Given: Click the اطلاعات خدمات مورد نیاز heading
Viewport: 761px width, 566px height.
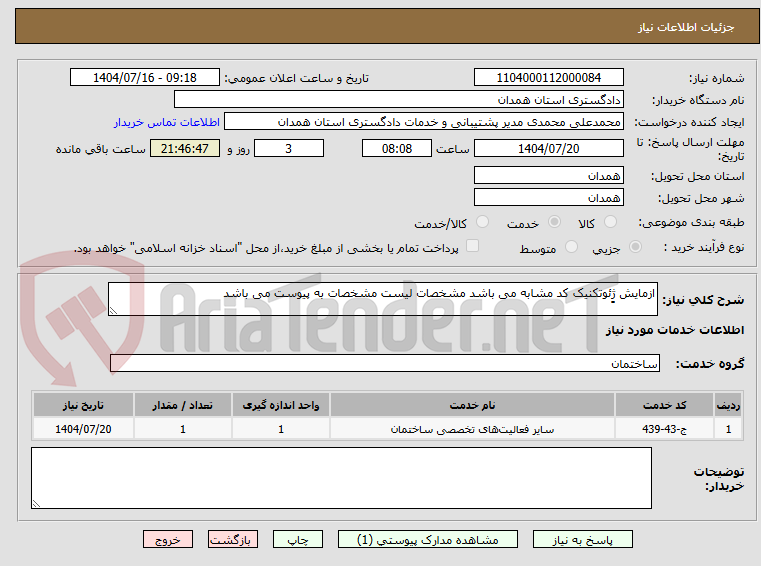Looking at the screenshot, I should pyautogui.click(x=675, y=330).
